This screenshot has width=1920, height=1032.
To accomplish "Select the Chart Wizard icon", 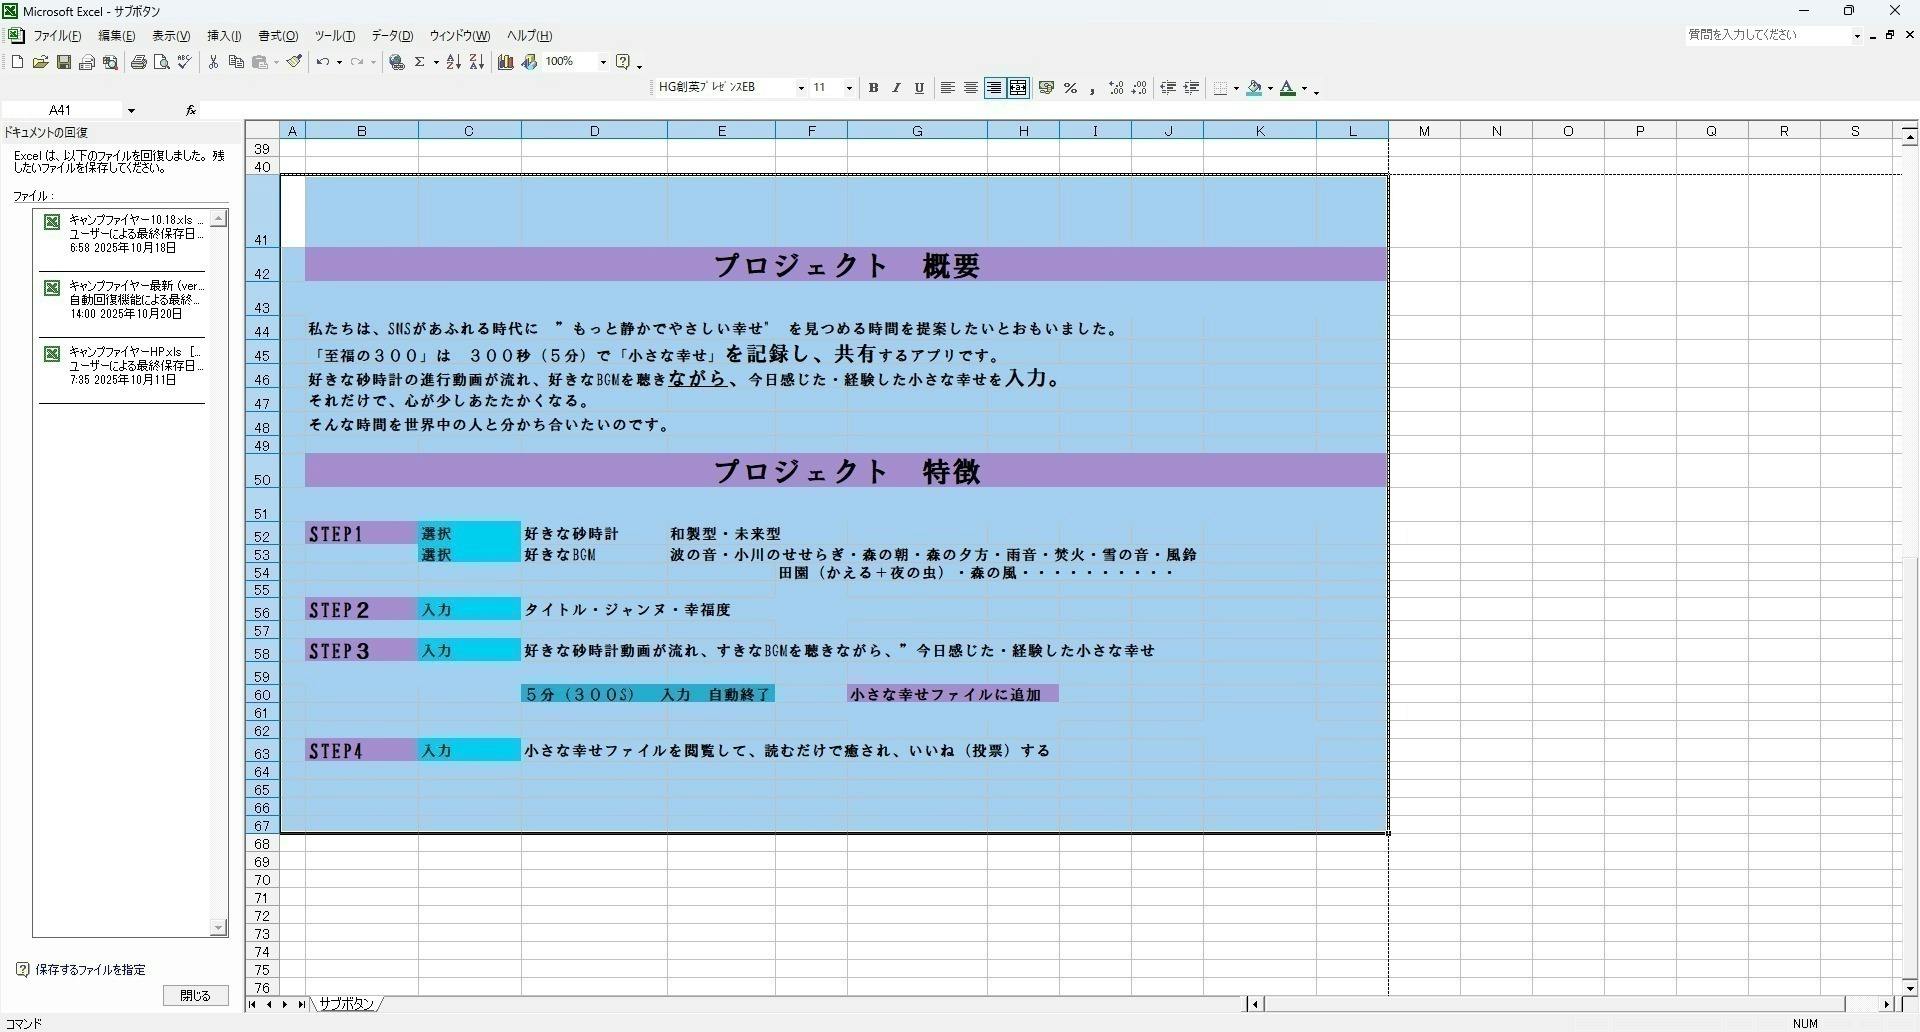I will (x=506, y=62).
